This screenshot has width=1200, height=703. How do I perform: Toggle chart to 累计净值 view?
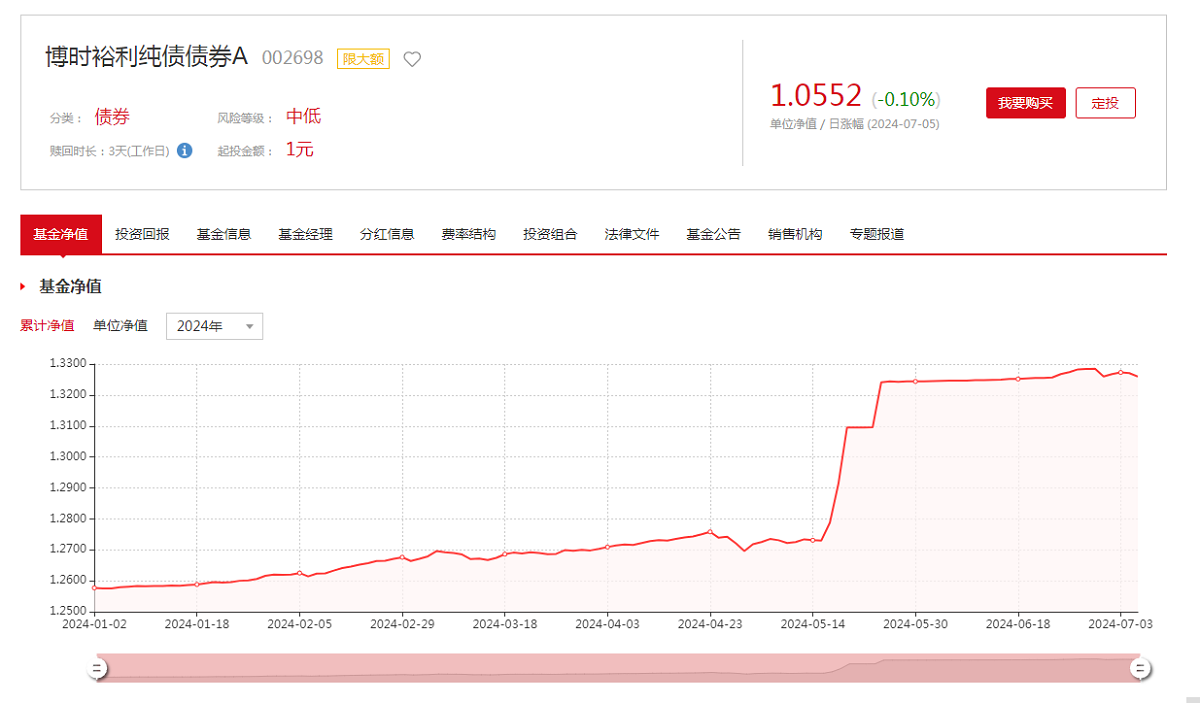pyautogui.click(x=47, y=326)
